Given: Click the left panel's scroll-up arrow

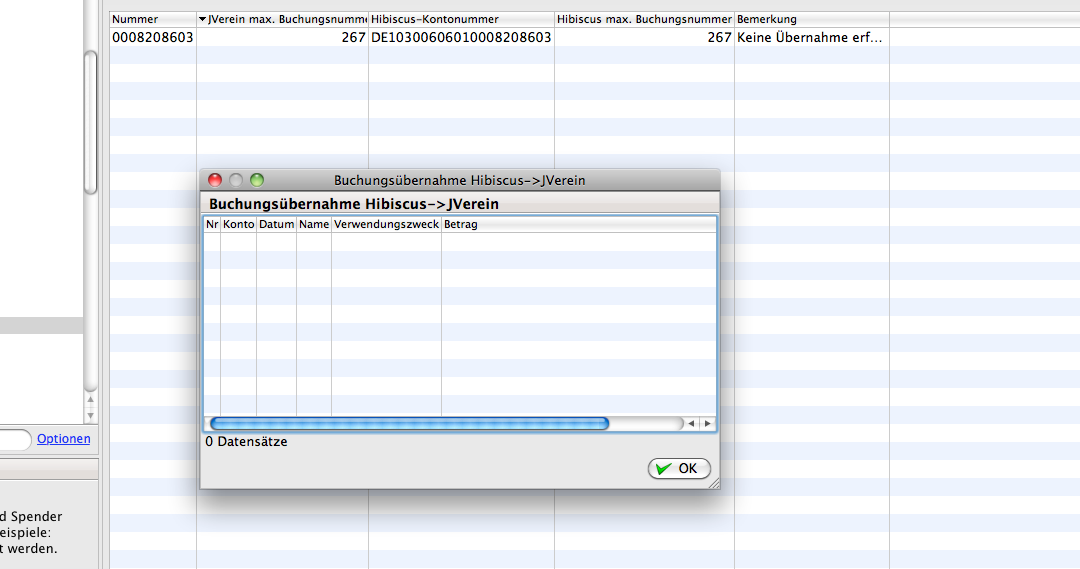Looking at the screenshot, I should coord(90,400).
